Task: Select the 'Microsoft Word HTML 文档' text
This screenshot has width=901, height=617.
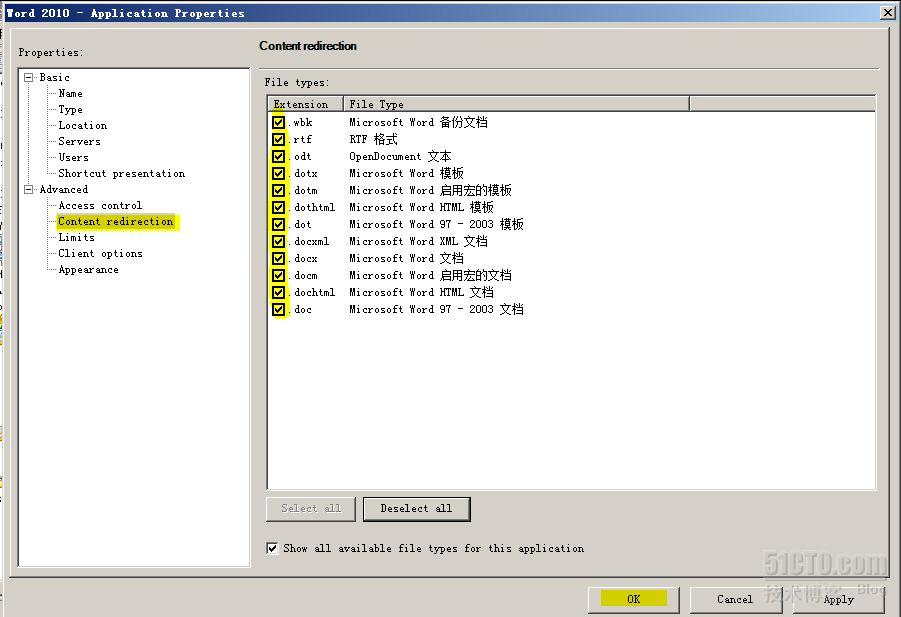Action: point(421,292)
